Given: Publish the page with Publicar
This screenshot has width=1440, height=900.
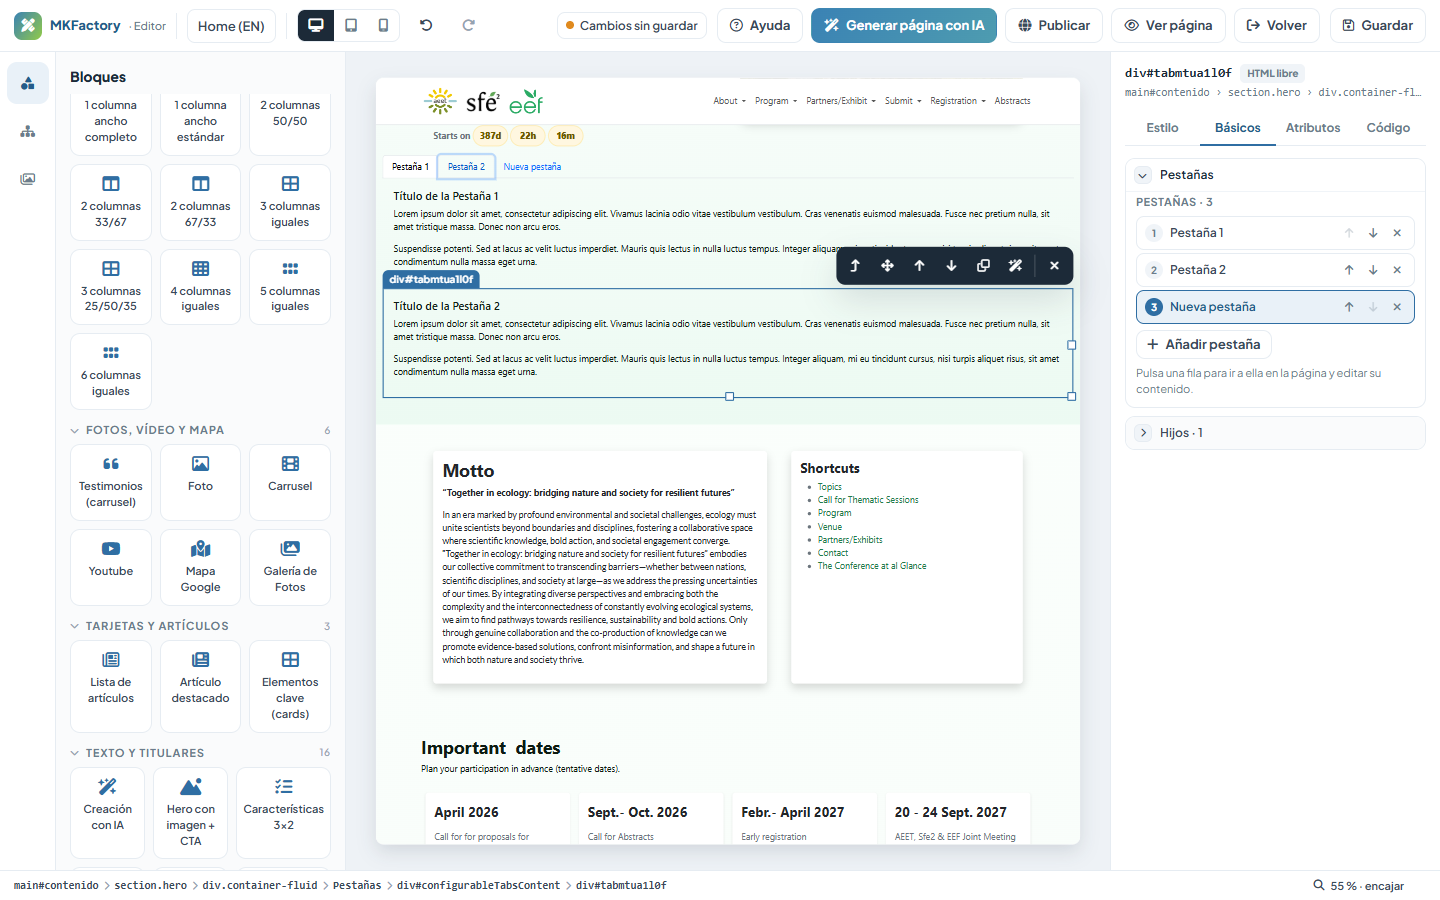Looking at the screenshot, I should [x=1054, y=25].
